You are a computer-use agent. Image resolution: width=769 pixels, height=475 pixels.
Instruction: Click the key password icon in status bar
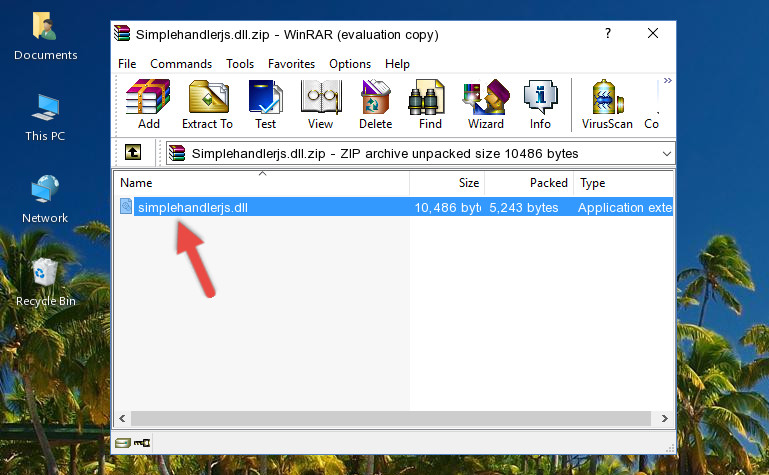click(x=142, y=443)
